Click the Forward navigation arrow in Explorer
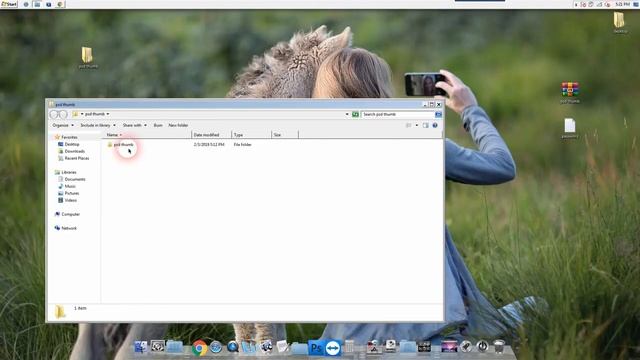 pyautogui.click(x=63, y=114)
